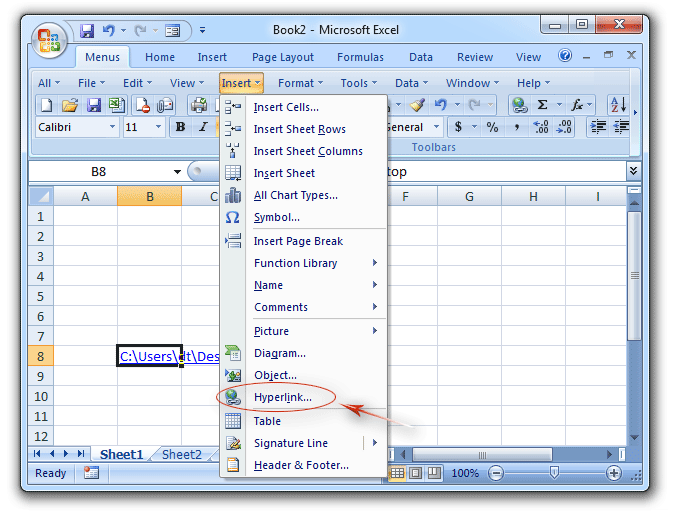Click Save As Excel workbook icon
The image size is (674, 518).
pyautogui.click(x=116, y=105)
